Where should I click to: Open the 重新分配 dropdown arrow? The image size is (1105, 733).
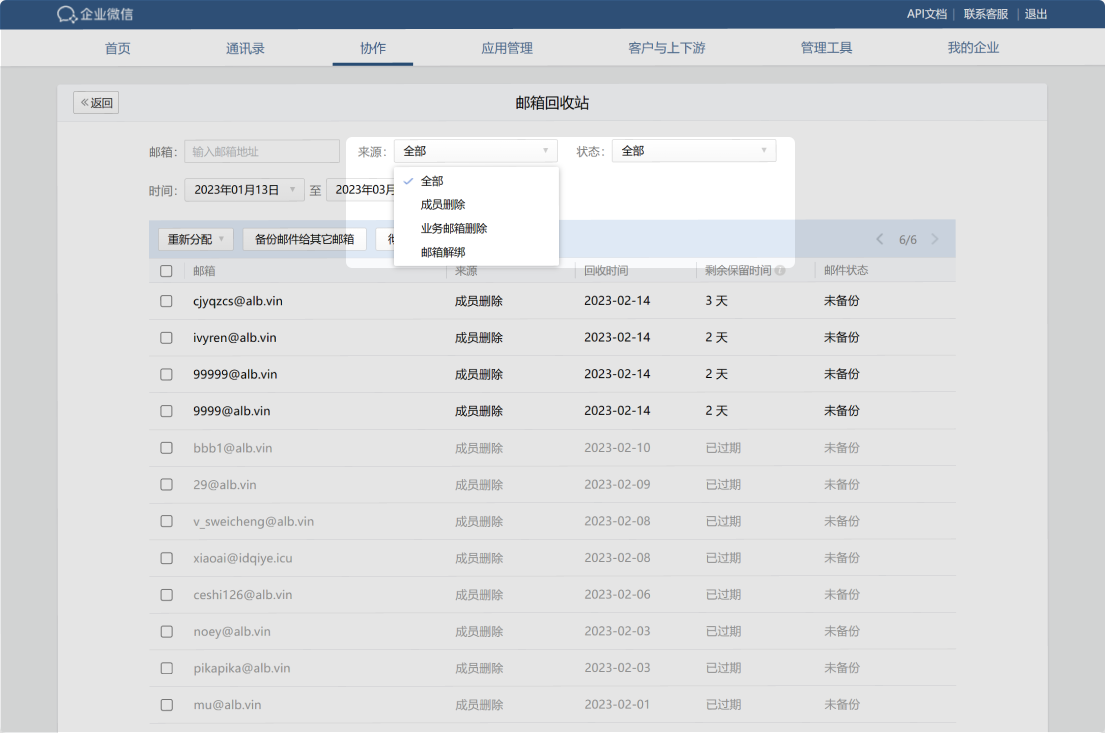click(x=220, y=239)
